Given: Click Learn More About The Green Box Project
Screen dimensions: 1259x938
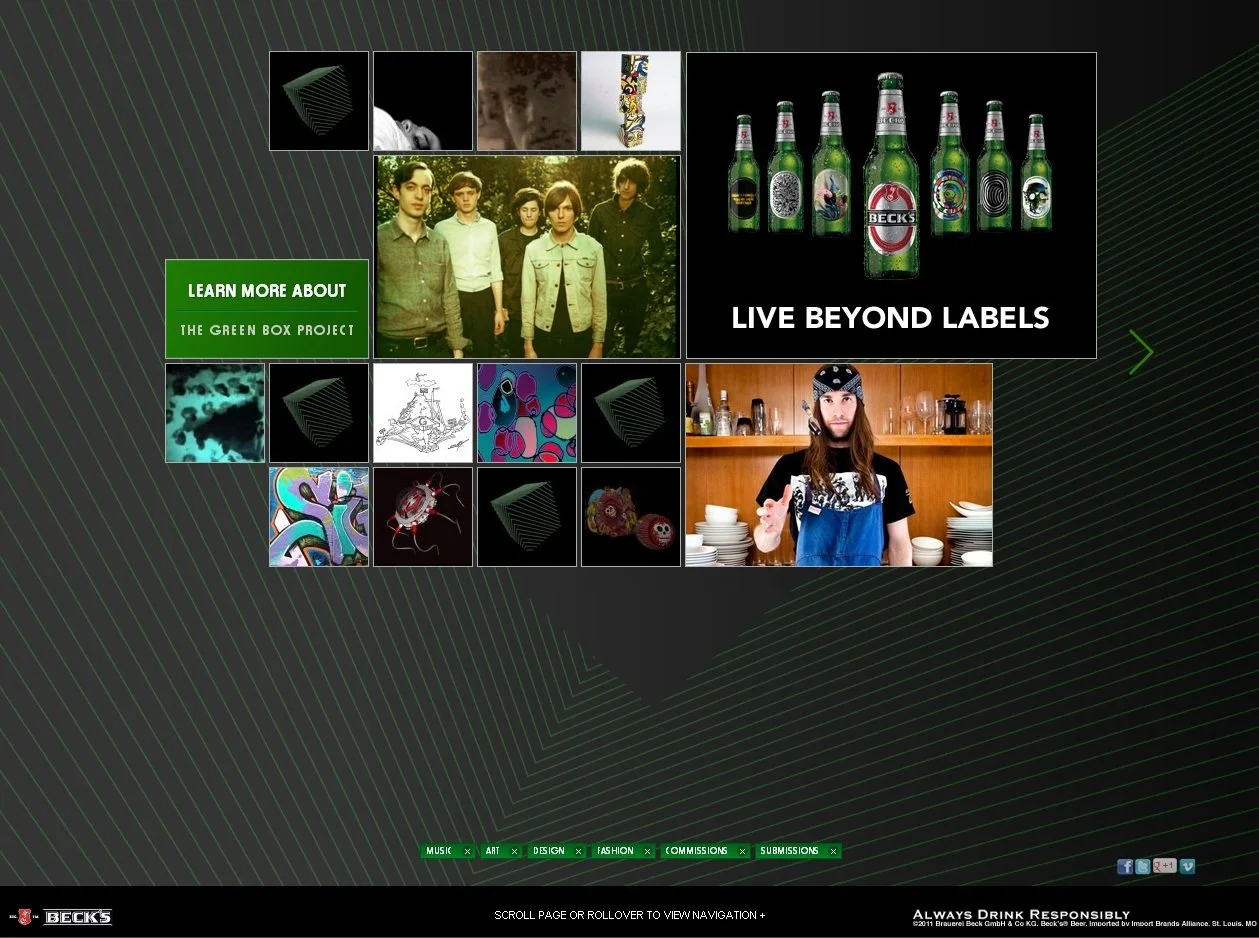Looking at the screenshot, I should coord(267,309).
